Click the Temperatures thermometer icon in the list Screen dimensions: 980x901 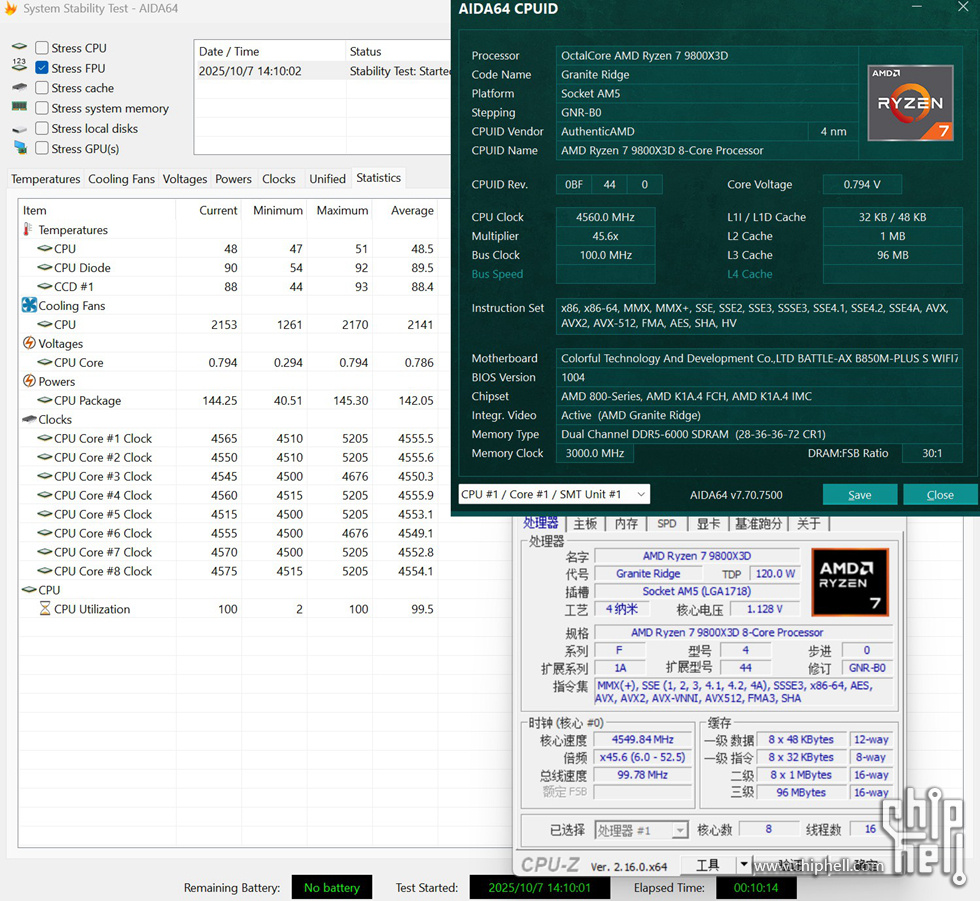click(x=28, y=230)
